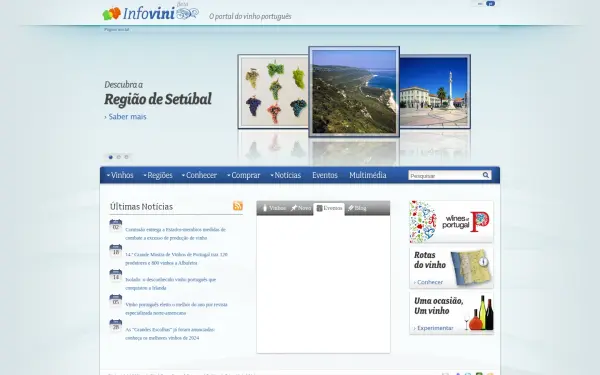Open the Multimédia menu item

click(368, 175)
